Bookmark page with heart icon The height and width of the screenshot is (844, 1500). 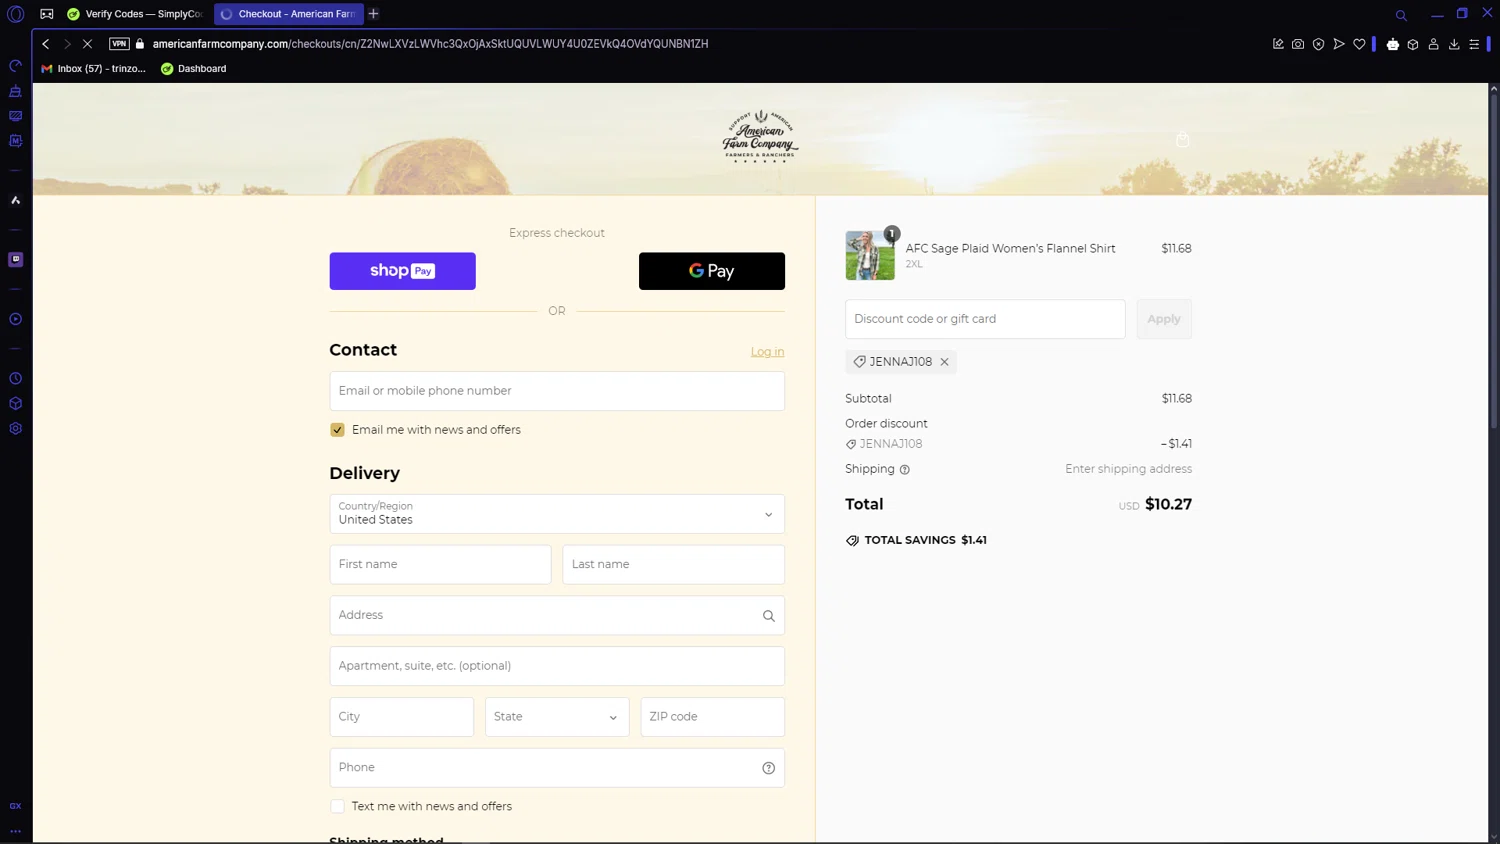click(x=1359, y=44)
